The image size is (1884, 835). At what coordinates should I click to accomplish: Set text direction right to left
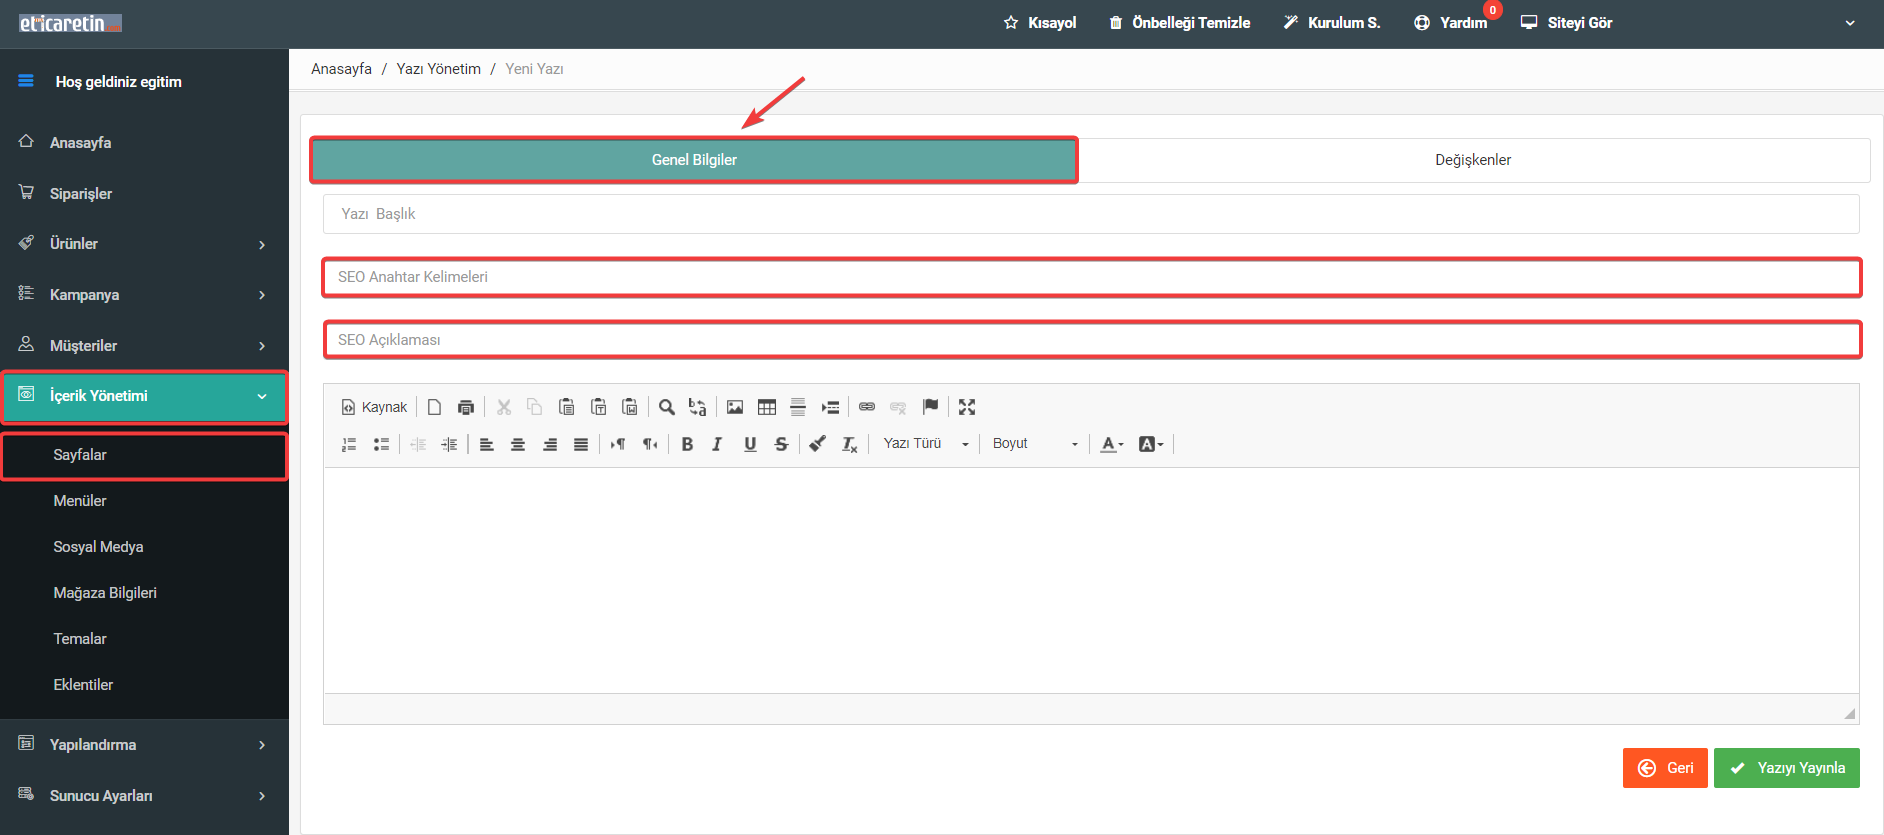650,444
